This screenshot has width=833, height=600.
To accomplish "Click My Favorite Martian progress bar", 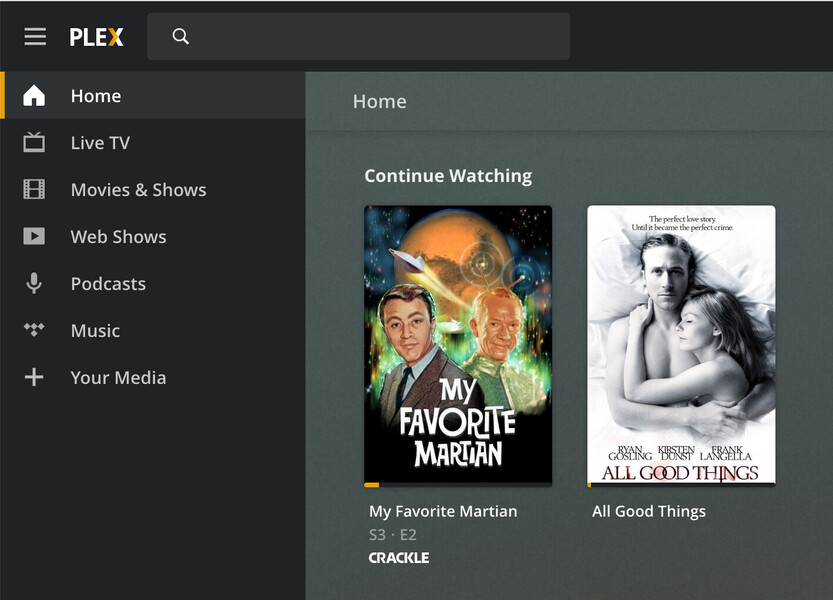I will tap(458, 485).
